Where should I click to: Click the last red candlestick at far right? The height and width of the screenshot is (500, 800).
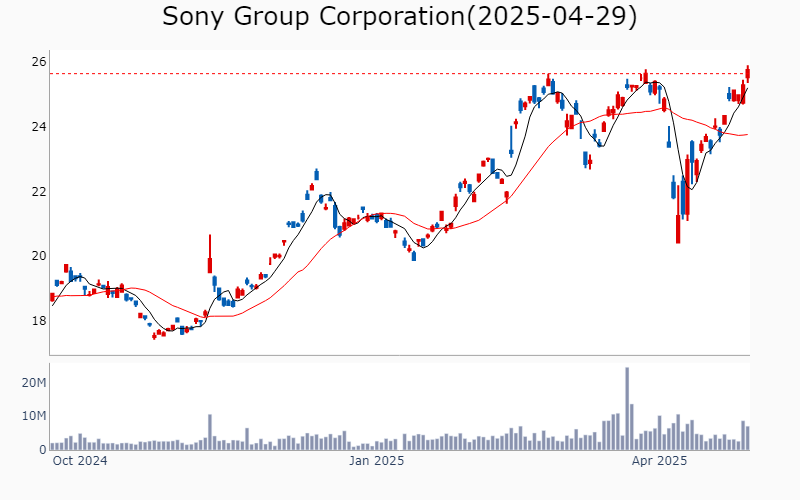[x=748, y=73]
